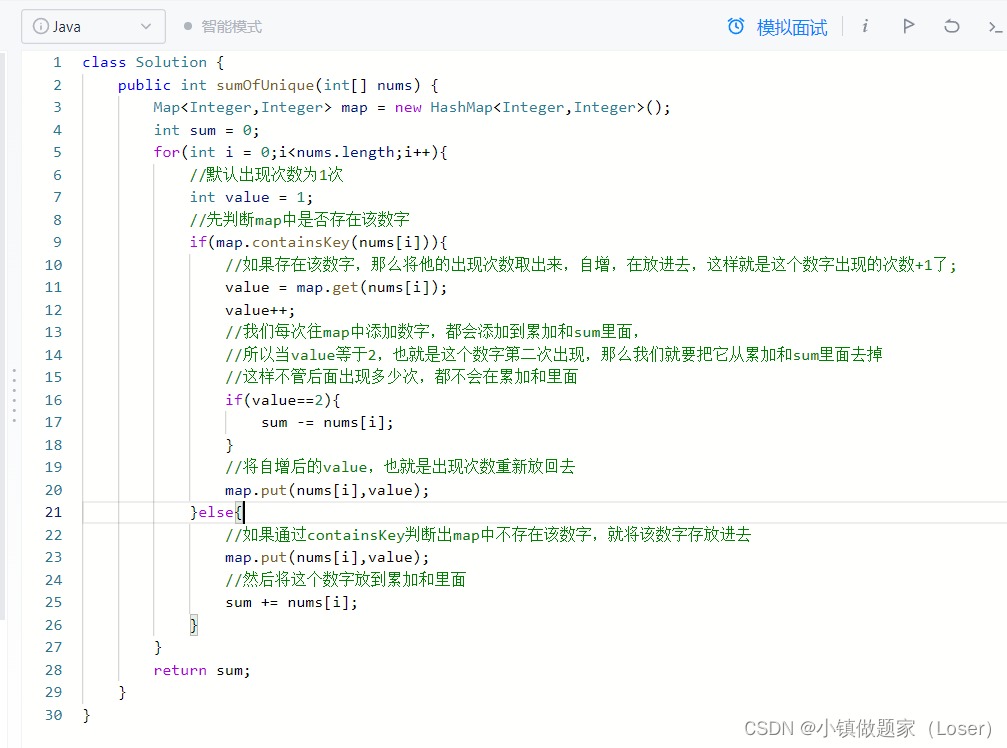This screenshot has width=1007, height=748.
Task: Click the gray dot beside 智能模式
Action: pos(190,26)
